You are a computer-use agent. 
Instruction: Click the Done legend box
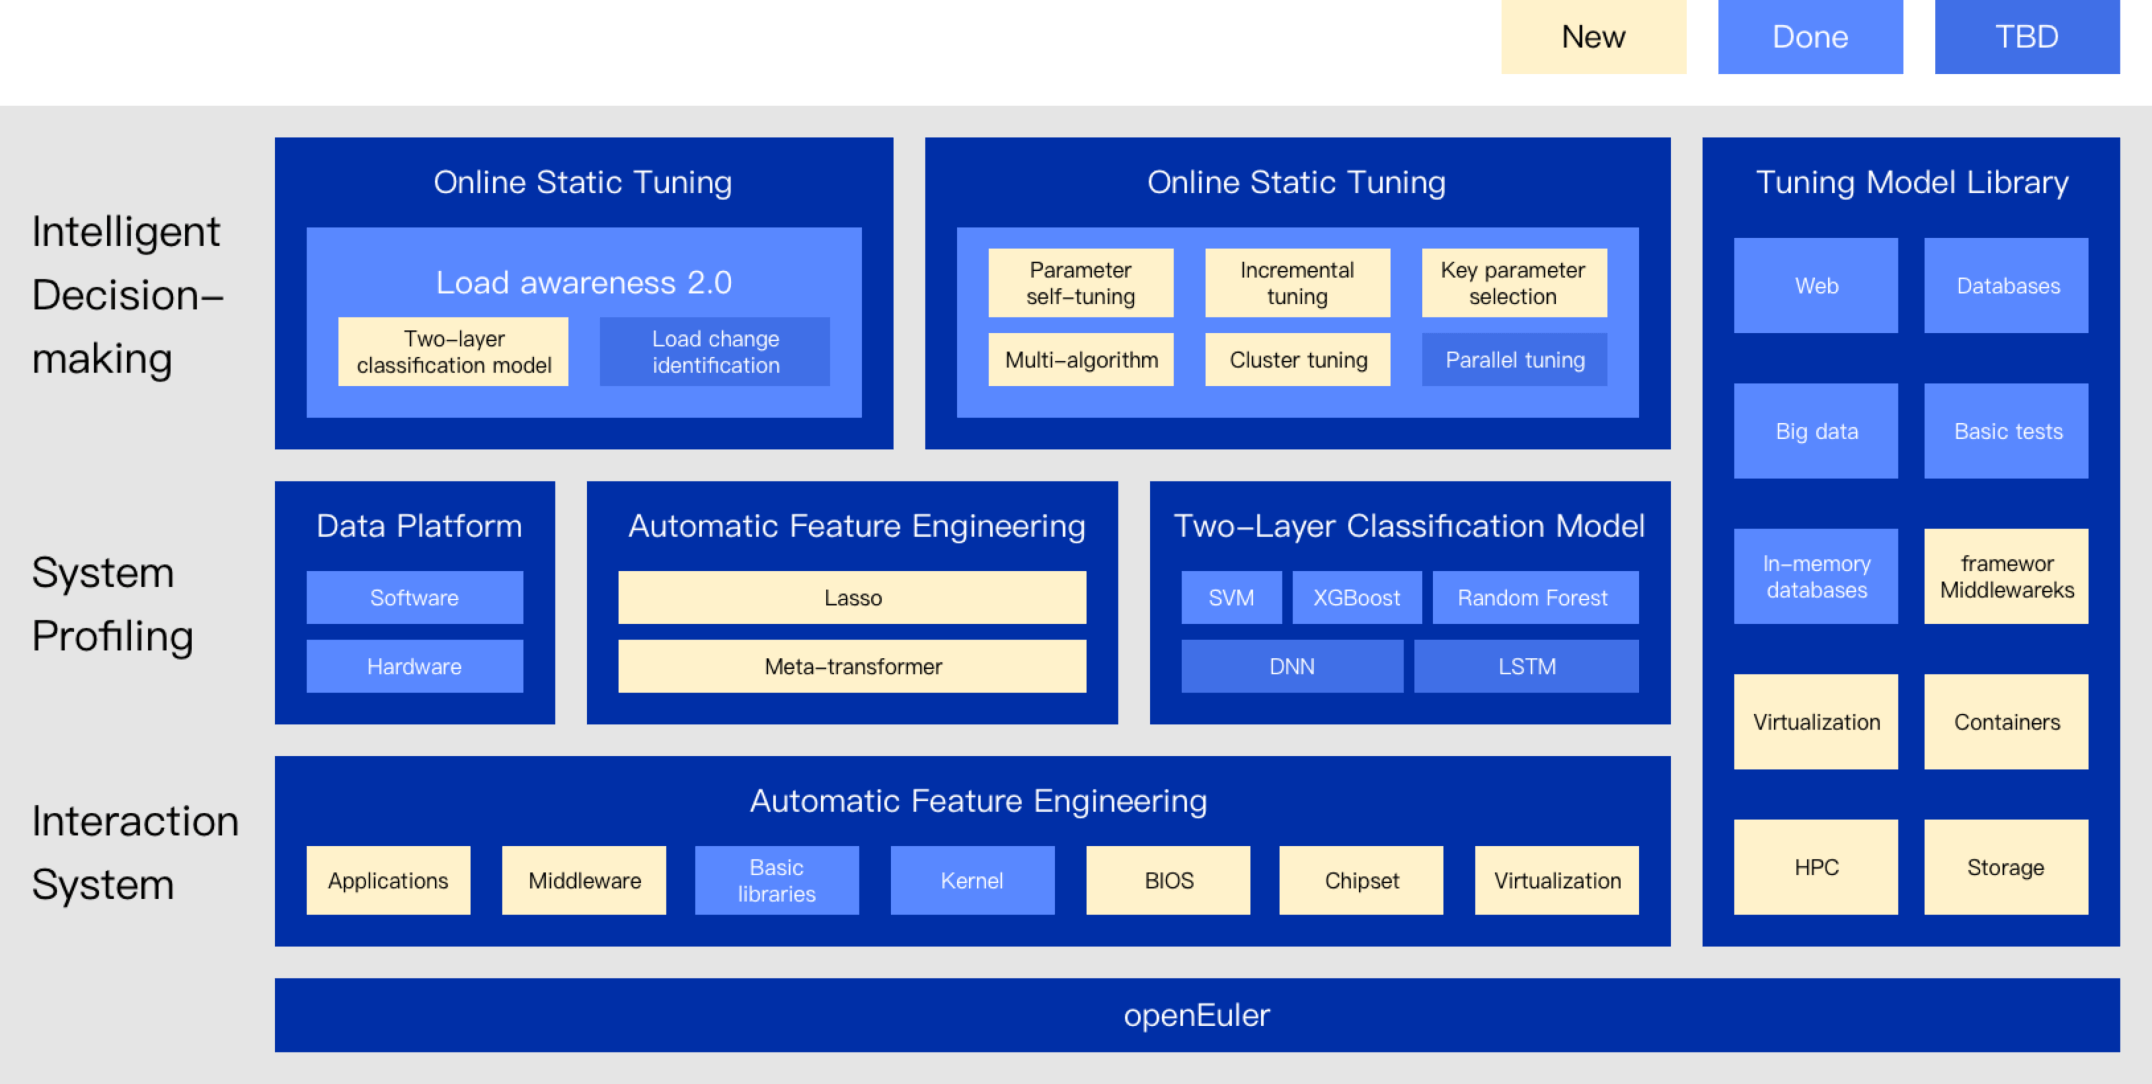(x=1810, y=37)
